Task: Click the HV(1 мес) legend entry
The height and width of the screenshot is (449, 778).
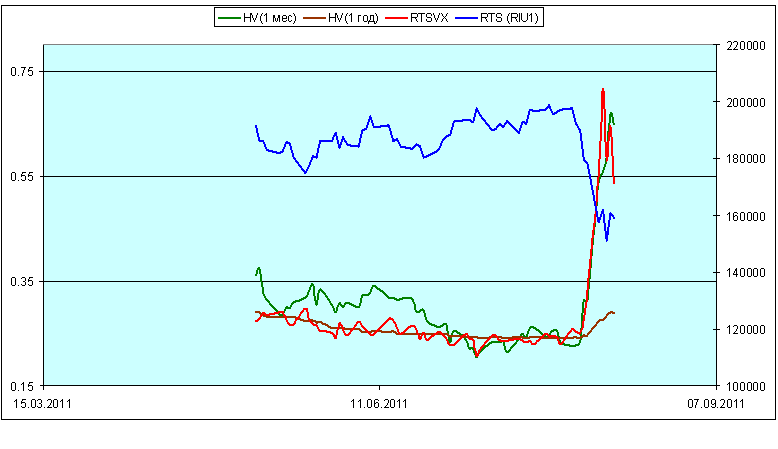Action: tap(257, 18)
